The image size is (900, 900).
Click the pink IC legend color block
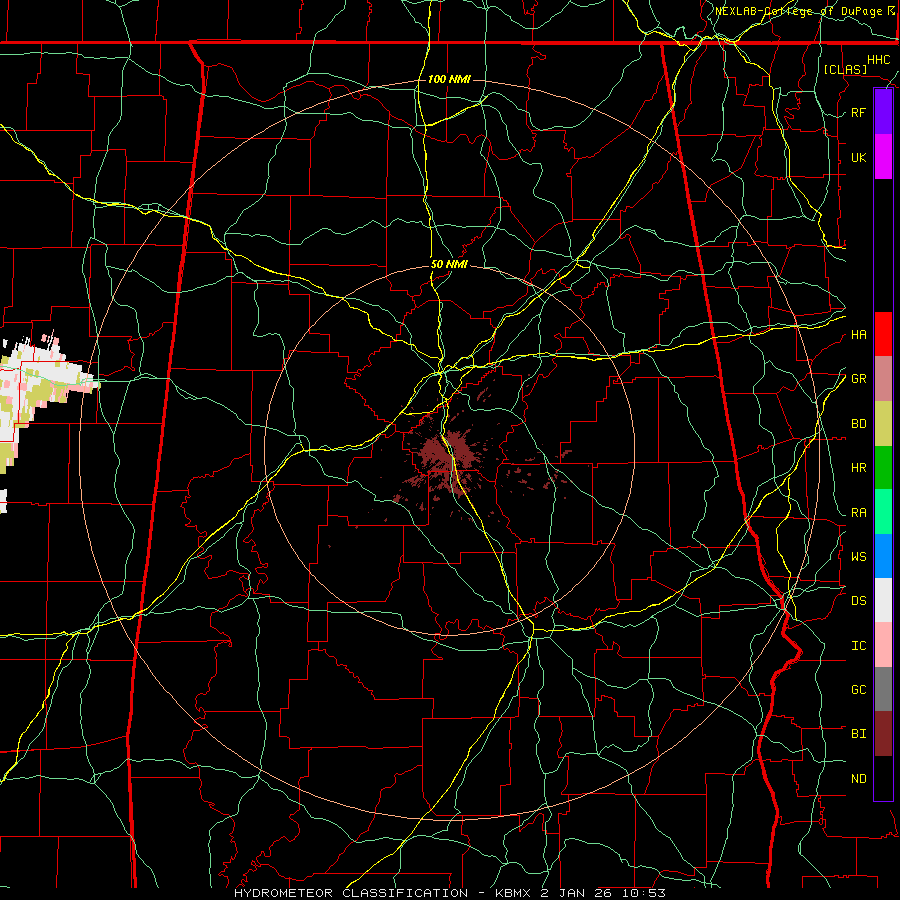coord(883,645)
